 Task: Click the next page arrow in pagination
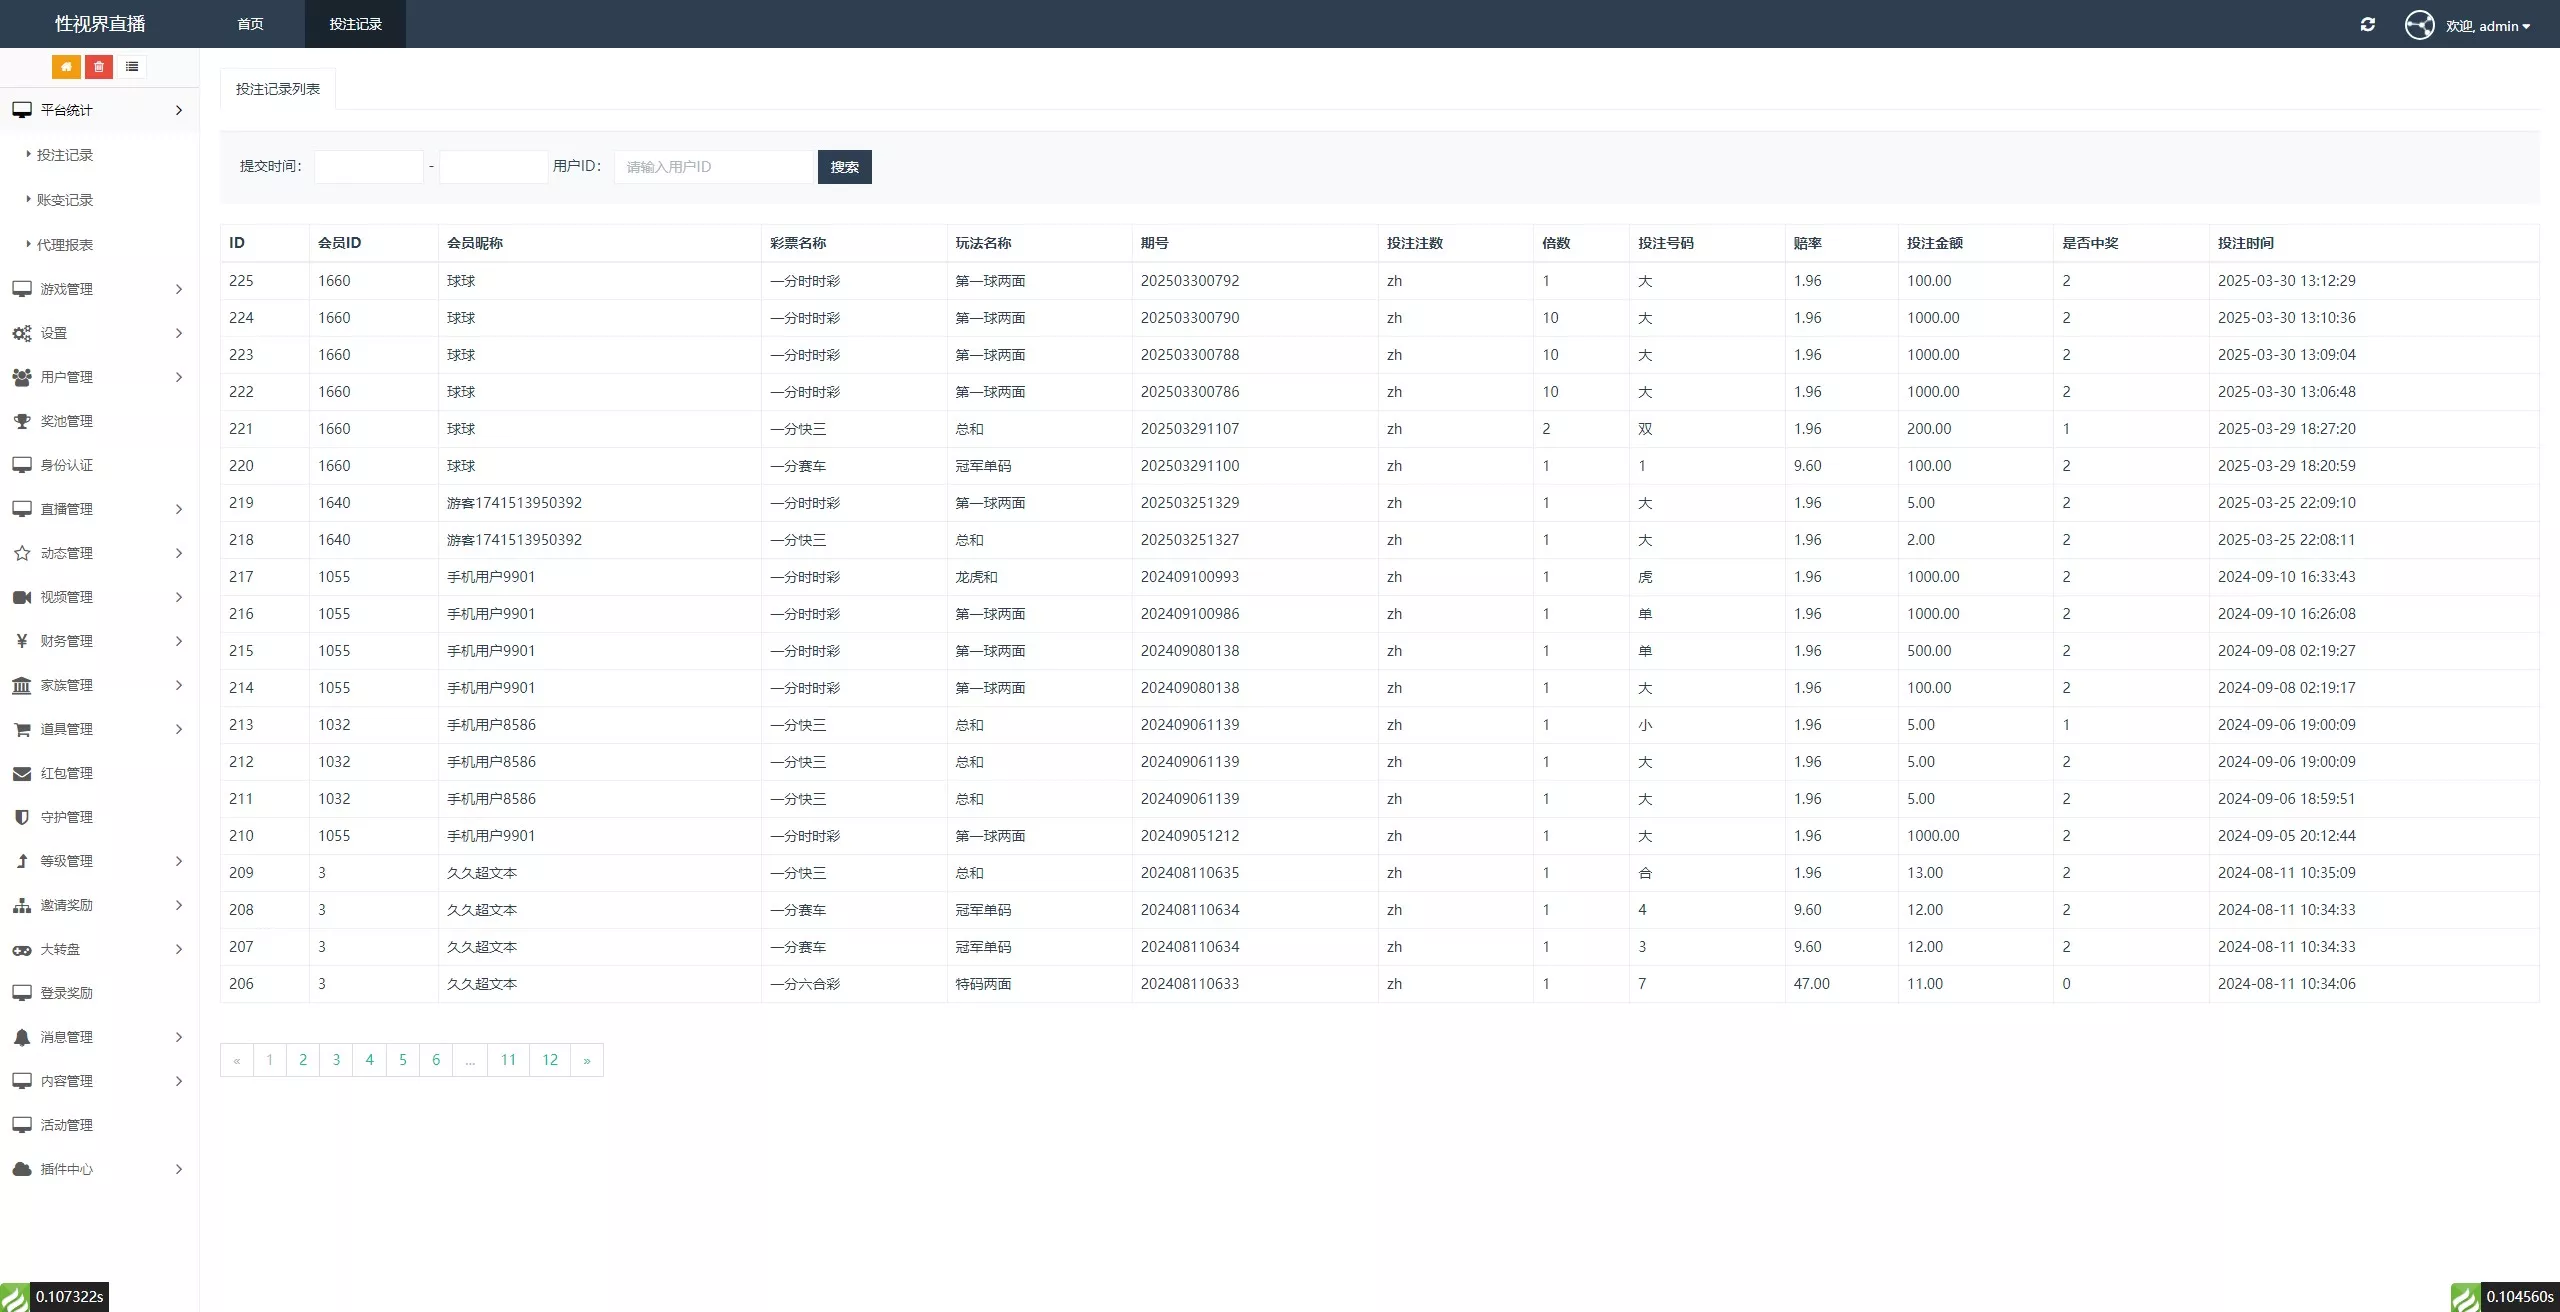pyautogui.click(x=587, y=1060)
